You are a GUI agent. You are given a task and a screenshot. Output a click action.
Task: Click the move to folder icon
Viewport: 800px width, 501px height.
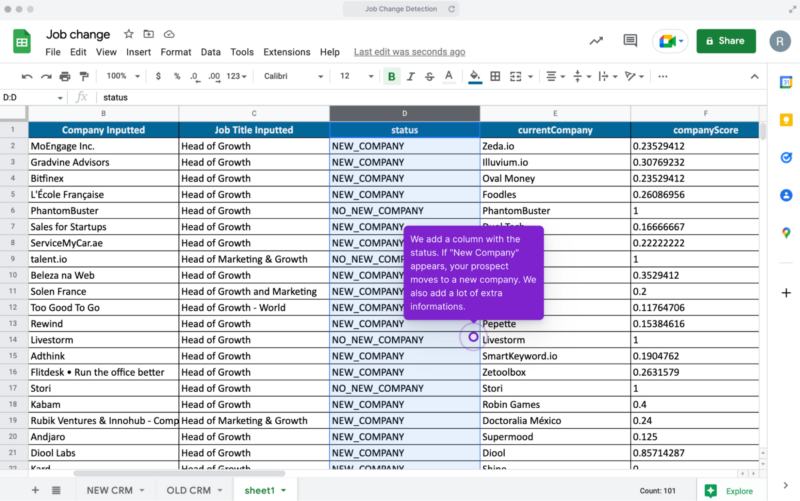148,34
